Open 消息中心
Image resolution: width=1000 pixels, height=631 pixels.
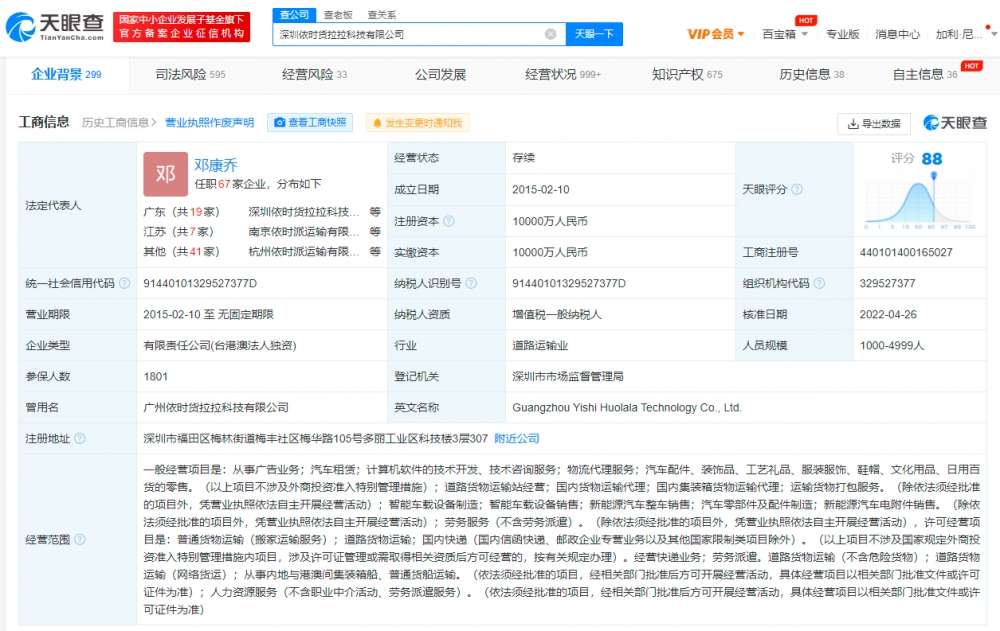tap(897, 34)
